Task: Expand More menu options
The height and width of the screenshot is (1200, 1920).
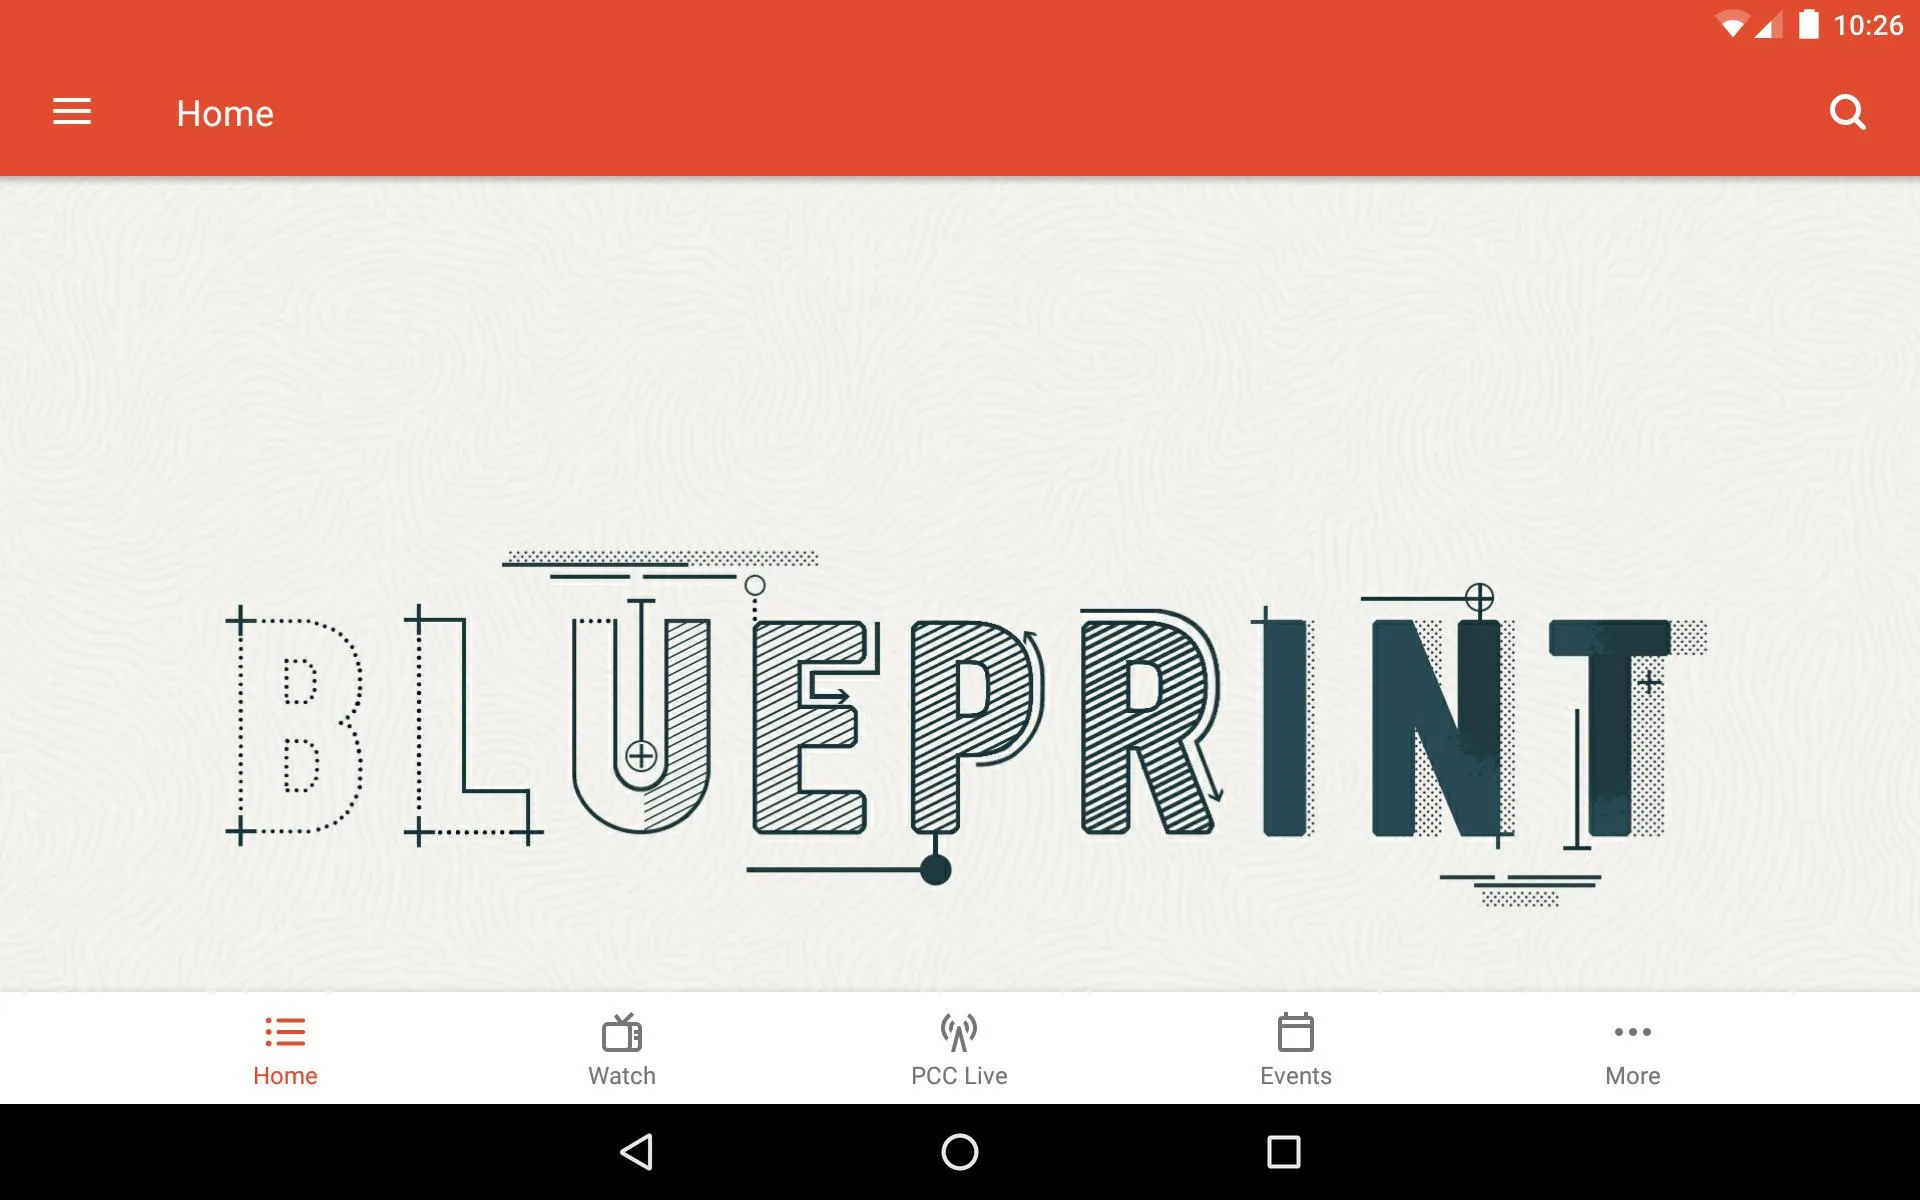Action: [1634, 1048]
